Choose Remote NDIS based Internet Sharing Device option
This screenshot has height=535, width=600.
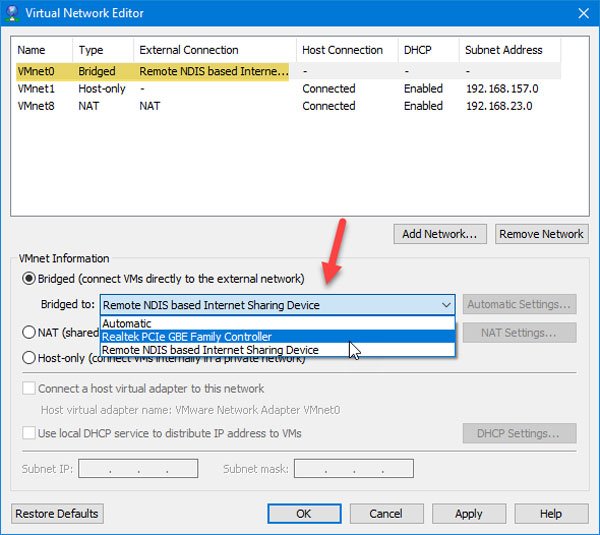point(211,350)
